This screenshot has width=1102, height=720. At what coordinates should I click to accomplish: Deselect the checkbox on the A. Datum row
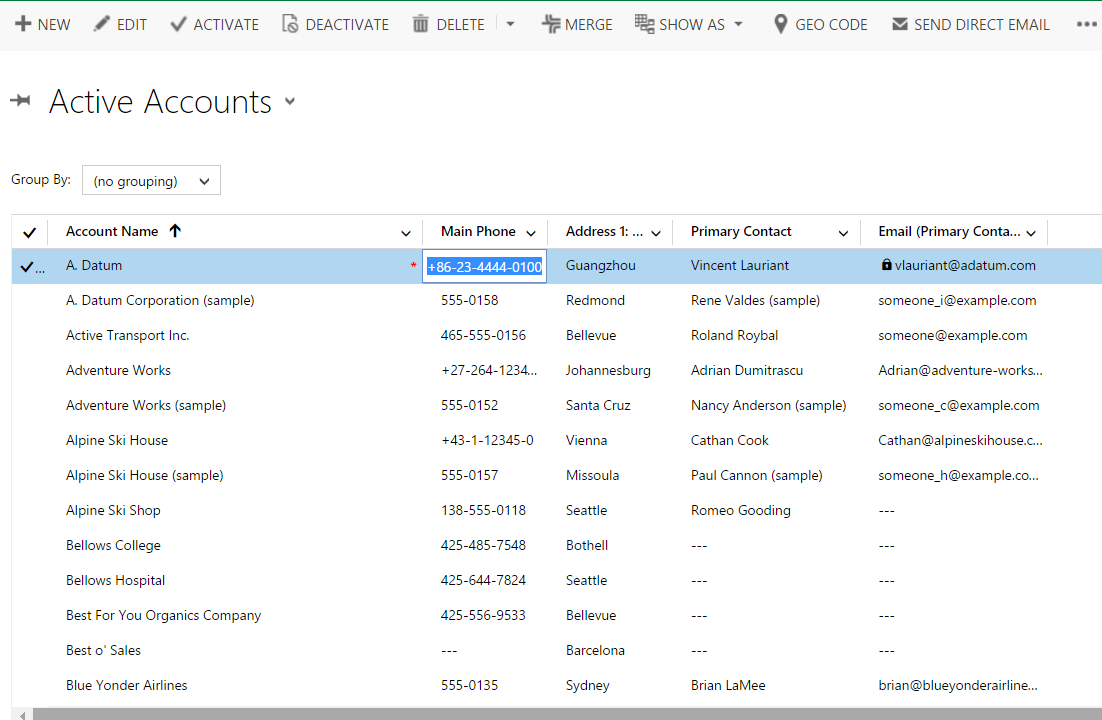coord(27,265)
